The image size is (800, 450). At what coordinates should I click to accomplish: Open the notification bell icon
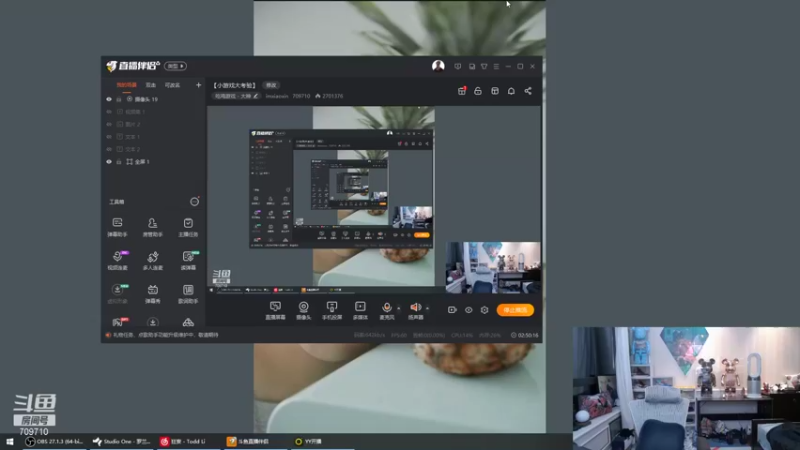coord(511,91)
